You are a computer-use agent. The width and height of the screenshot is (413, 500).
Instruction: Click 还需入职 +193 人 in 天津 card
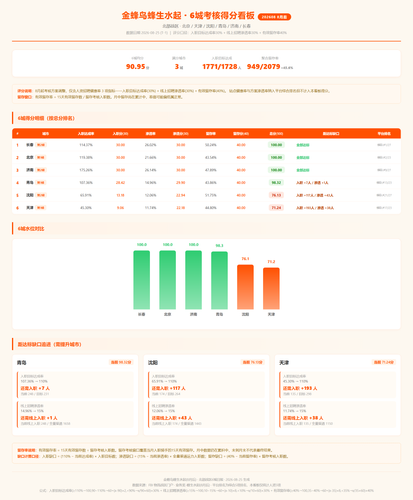[300, 388]
